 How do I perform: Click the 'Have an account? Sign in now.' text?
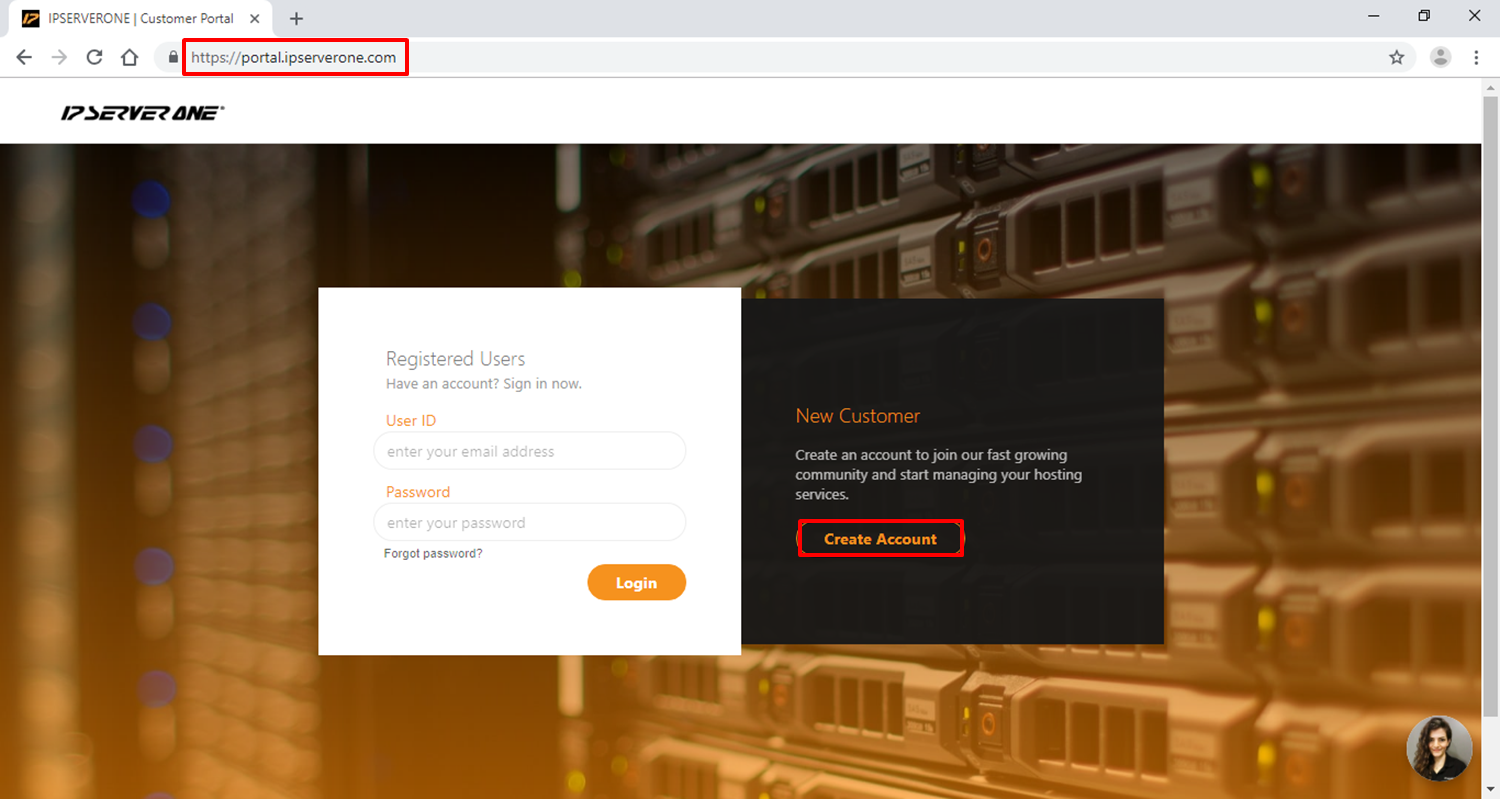[484, 384]
